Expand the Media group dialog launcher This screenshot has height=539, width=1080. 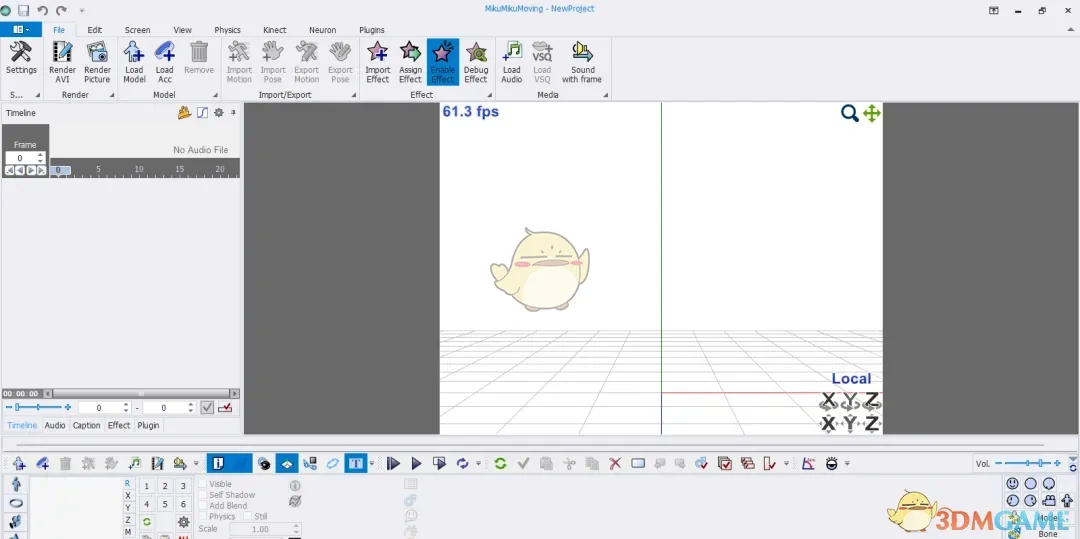[604, 96]
